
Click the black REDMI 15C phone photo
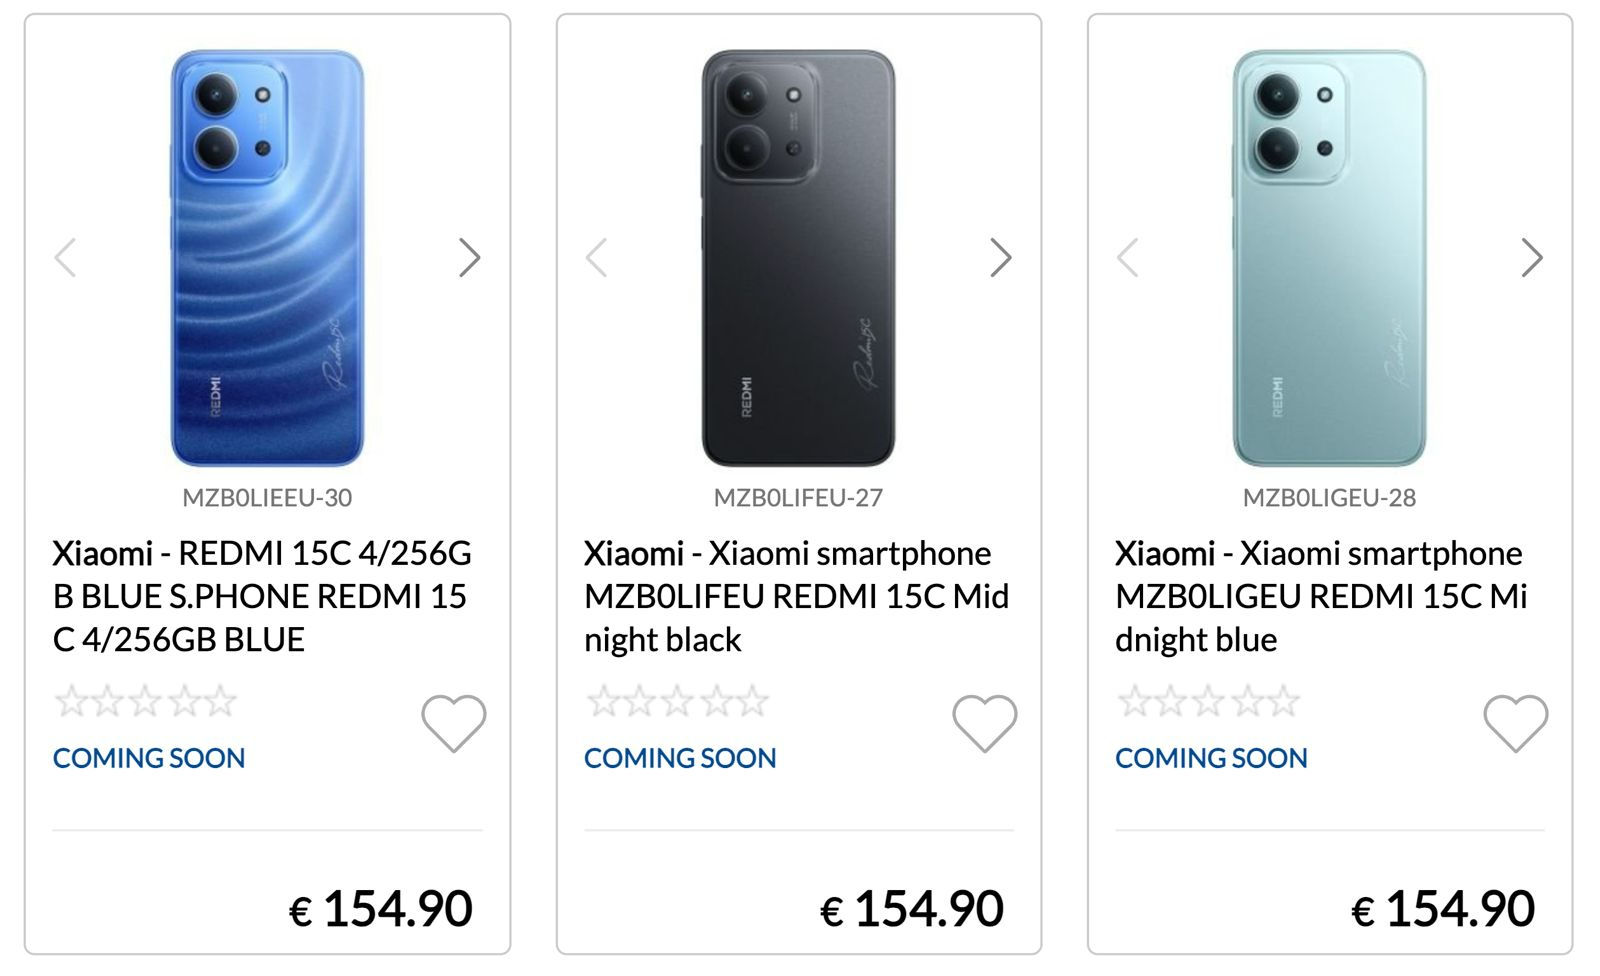pos(798,258)
